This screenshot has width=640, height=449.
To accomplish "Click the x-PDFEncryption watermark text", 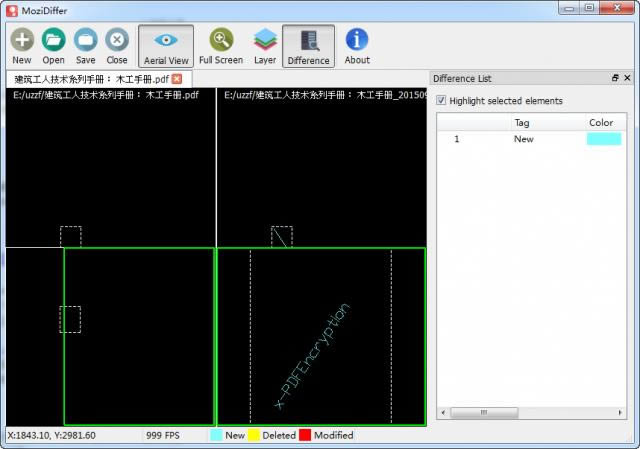I will tap(312, 356).
